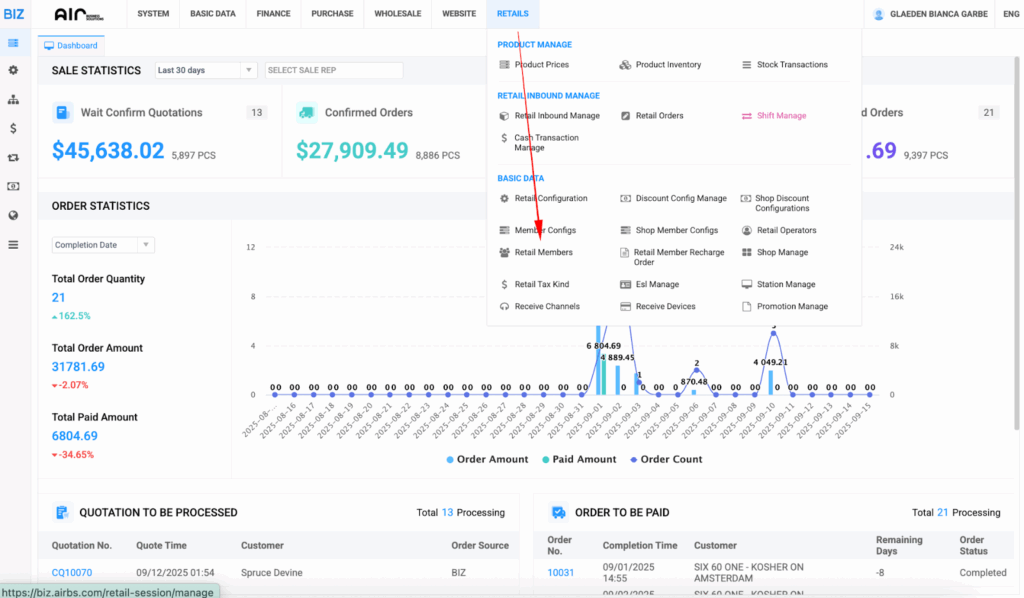The height and width of the screenshot is (598, 1024).
Task: Open quotation link CQ10070
Action: coord(72,573)
